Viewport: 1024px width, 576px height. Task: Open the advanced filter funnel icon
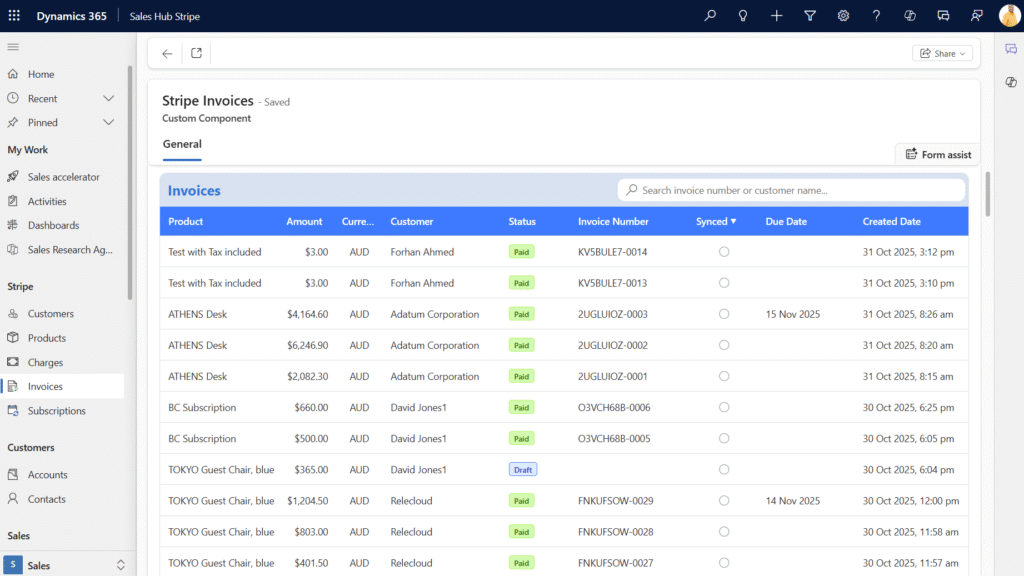click(810, 16)
